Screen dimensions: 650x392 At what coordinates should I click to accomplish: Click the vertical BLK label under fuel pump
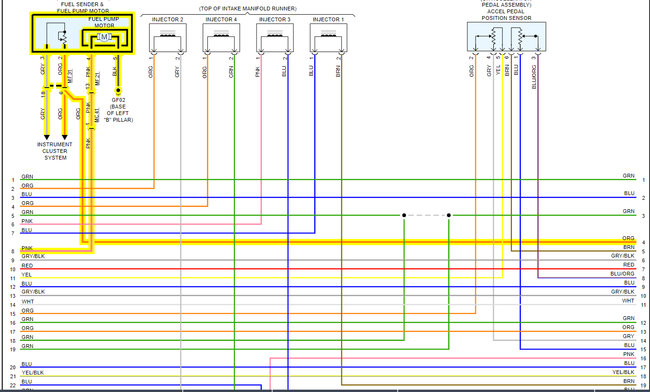point(114,71)
